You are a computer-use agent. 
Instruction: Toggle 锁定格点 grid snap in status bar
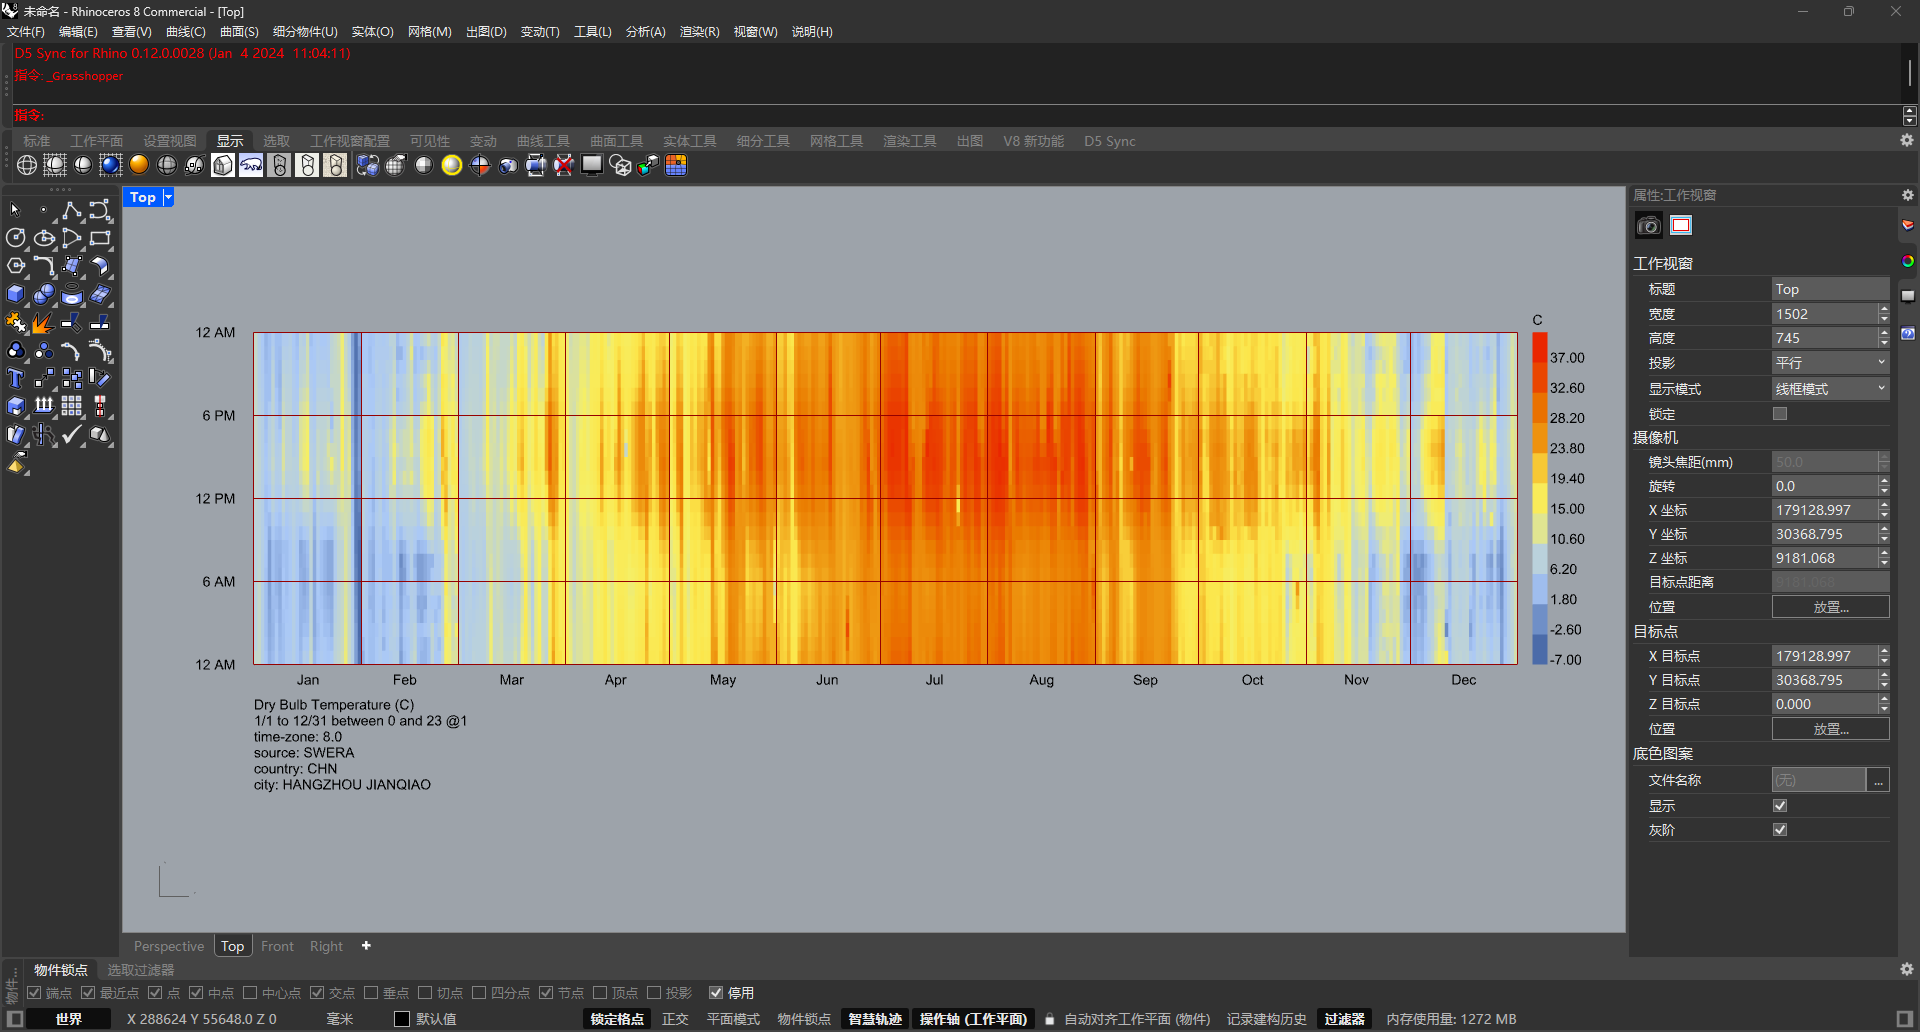617,1019
